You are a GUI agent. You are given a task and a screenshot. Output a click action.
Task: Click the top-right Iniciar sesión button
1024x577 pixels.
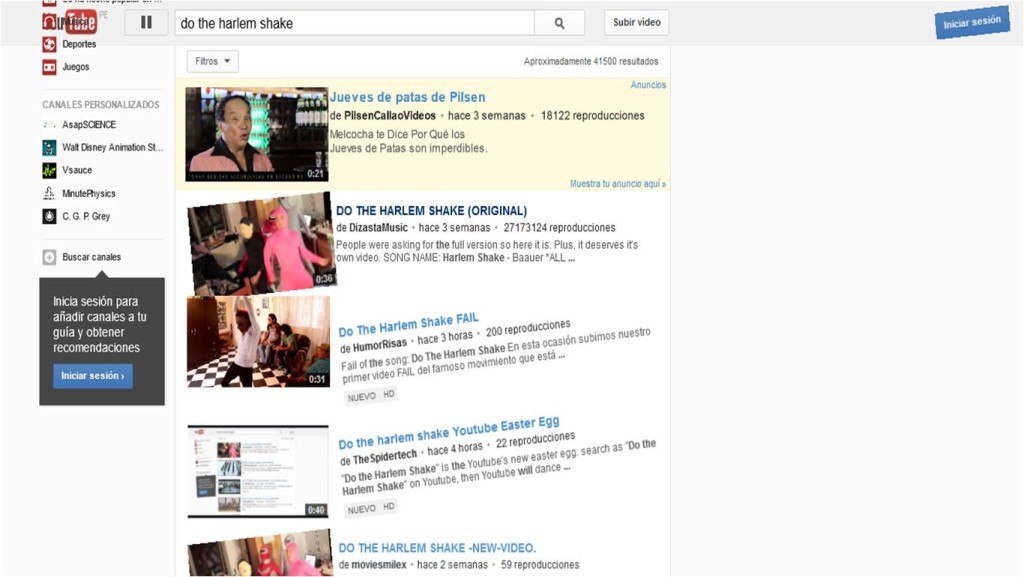point(972,23)
